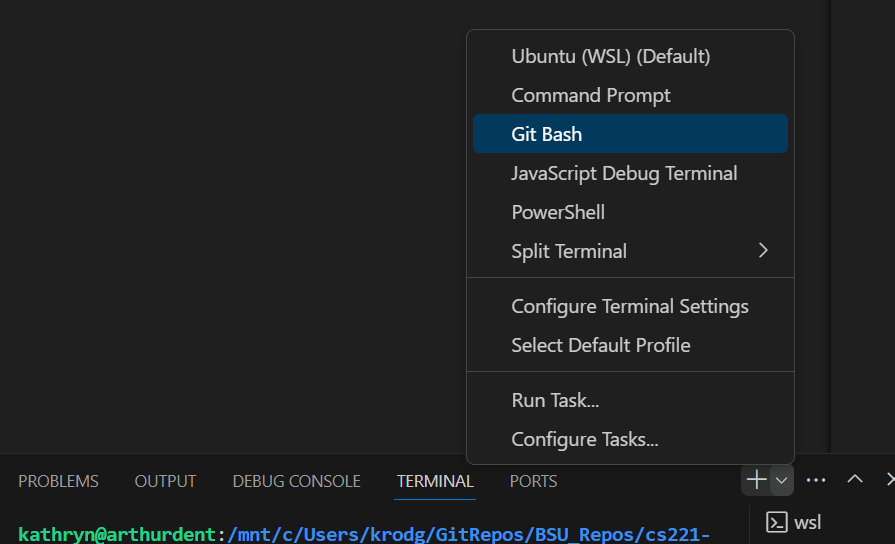Open a JavaScript Debug Terminal
Image resolution: width=895 pixels, height=544 pixels.
[624, 173]
